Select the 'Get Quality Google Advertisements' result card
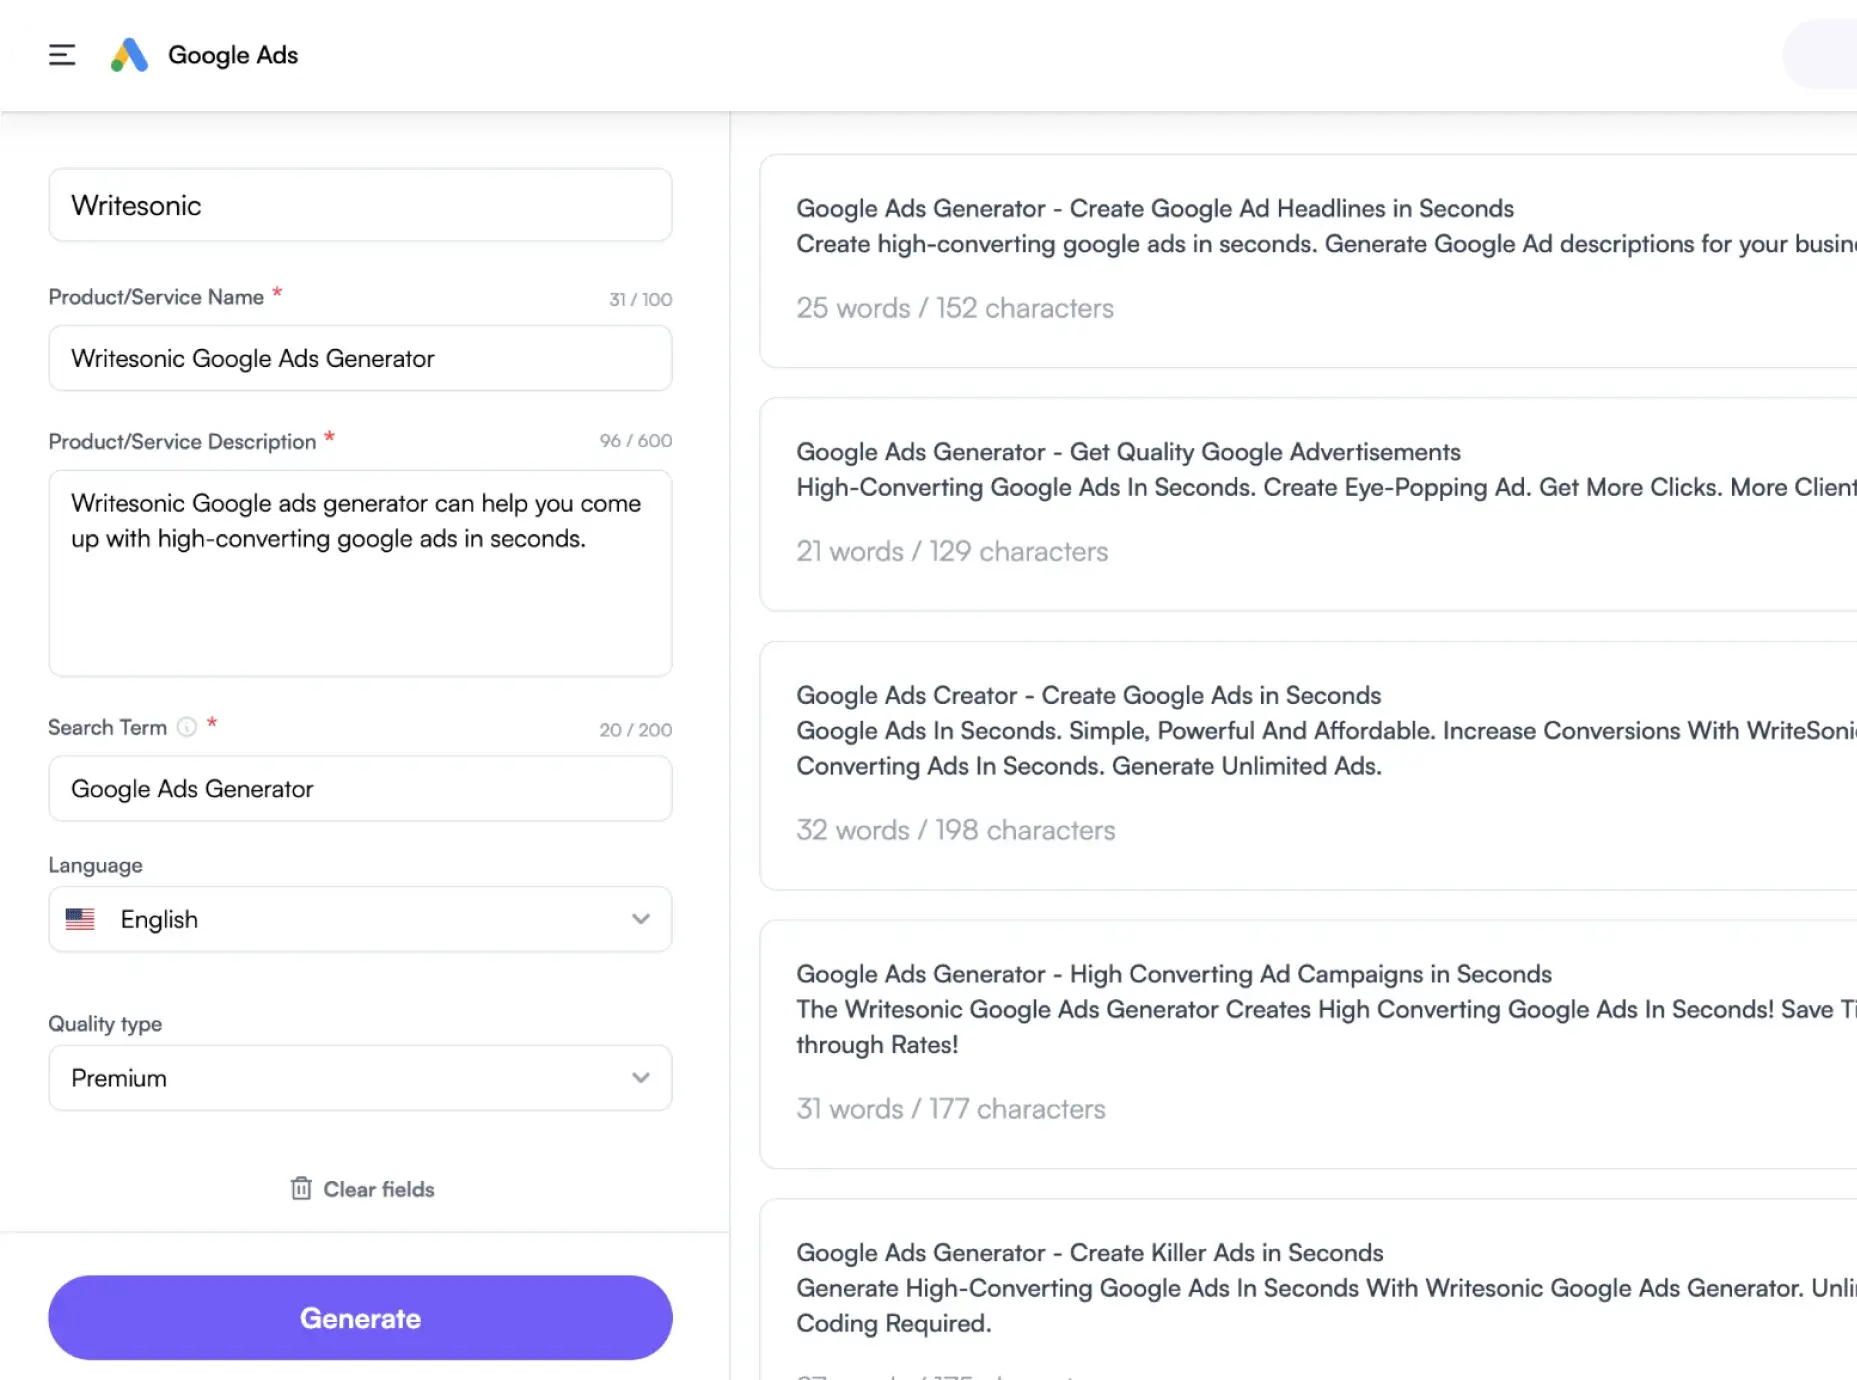 pyautogui.click(x=1300, y=504)
